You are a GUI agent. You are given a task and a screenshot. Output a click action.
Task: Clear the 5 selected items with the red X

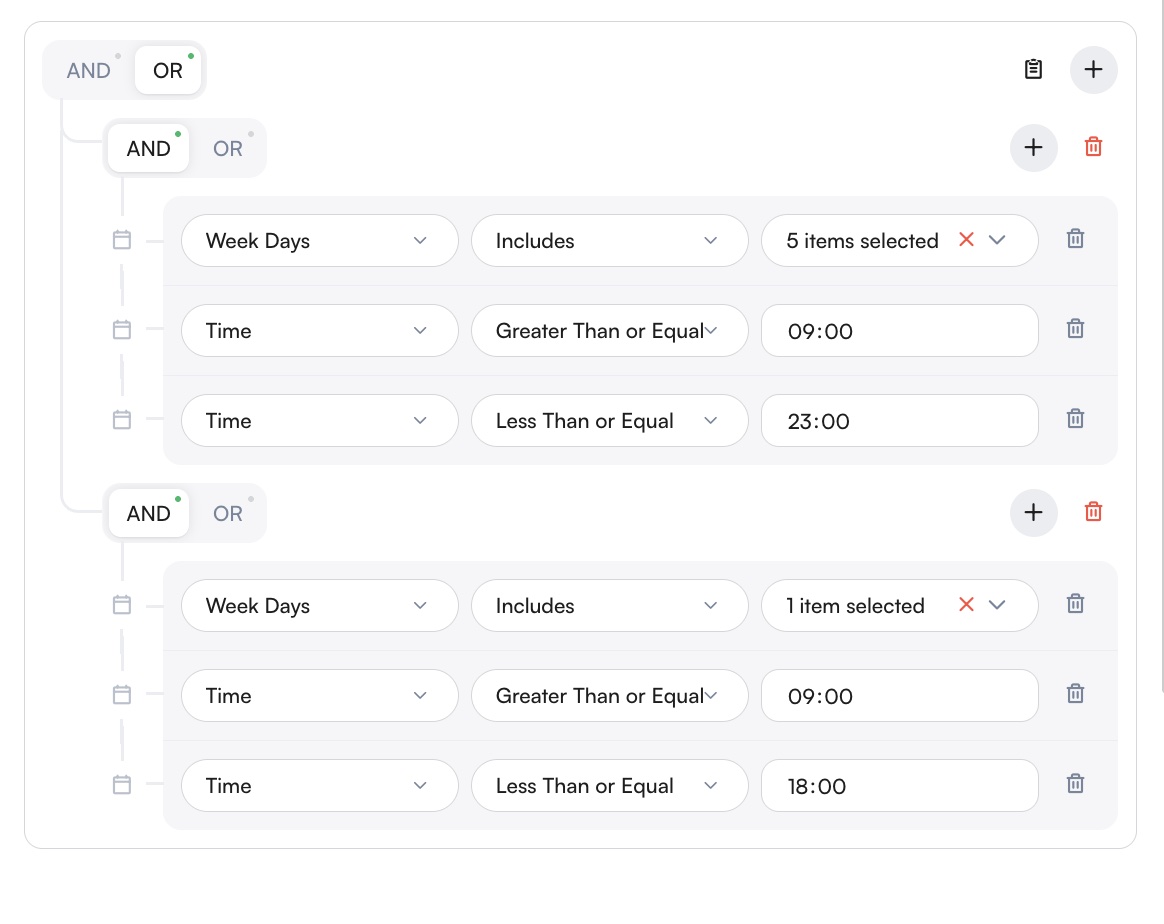(x=966, y=240)
